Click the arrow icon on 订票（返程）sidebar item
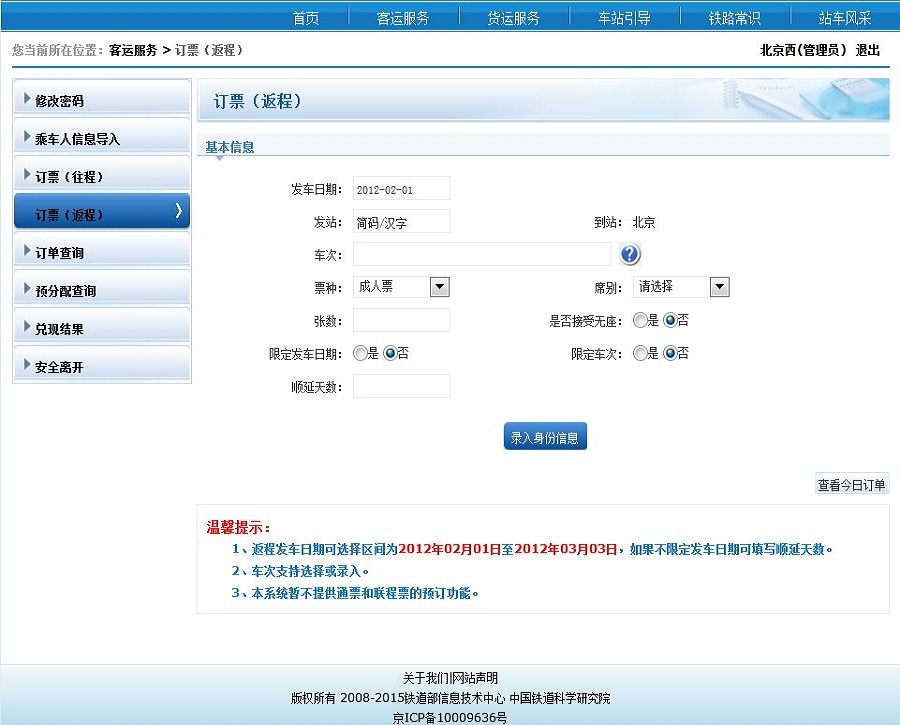This screenshot has width=900, height=725. coord(178,210)
